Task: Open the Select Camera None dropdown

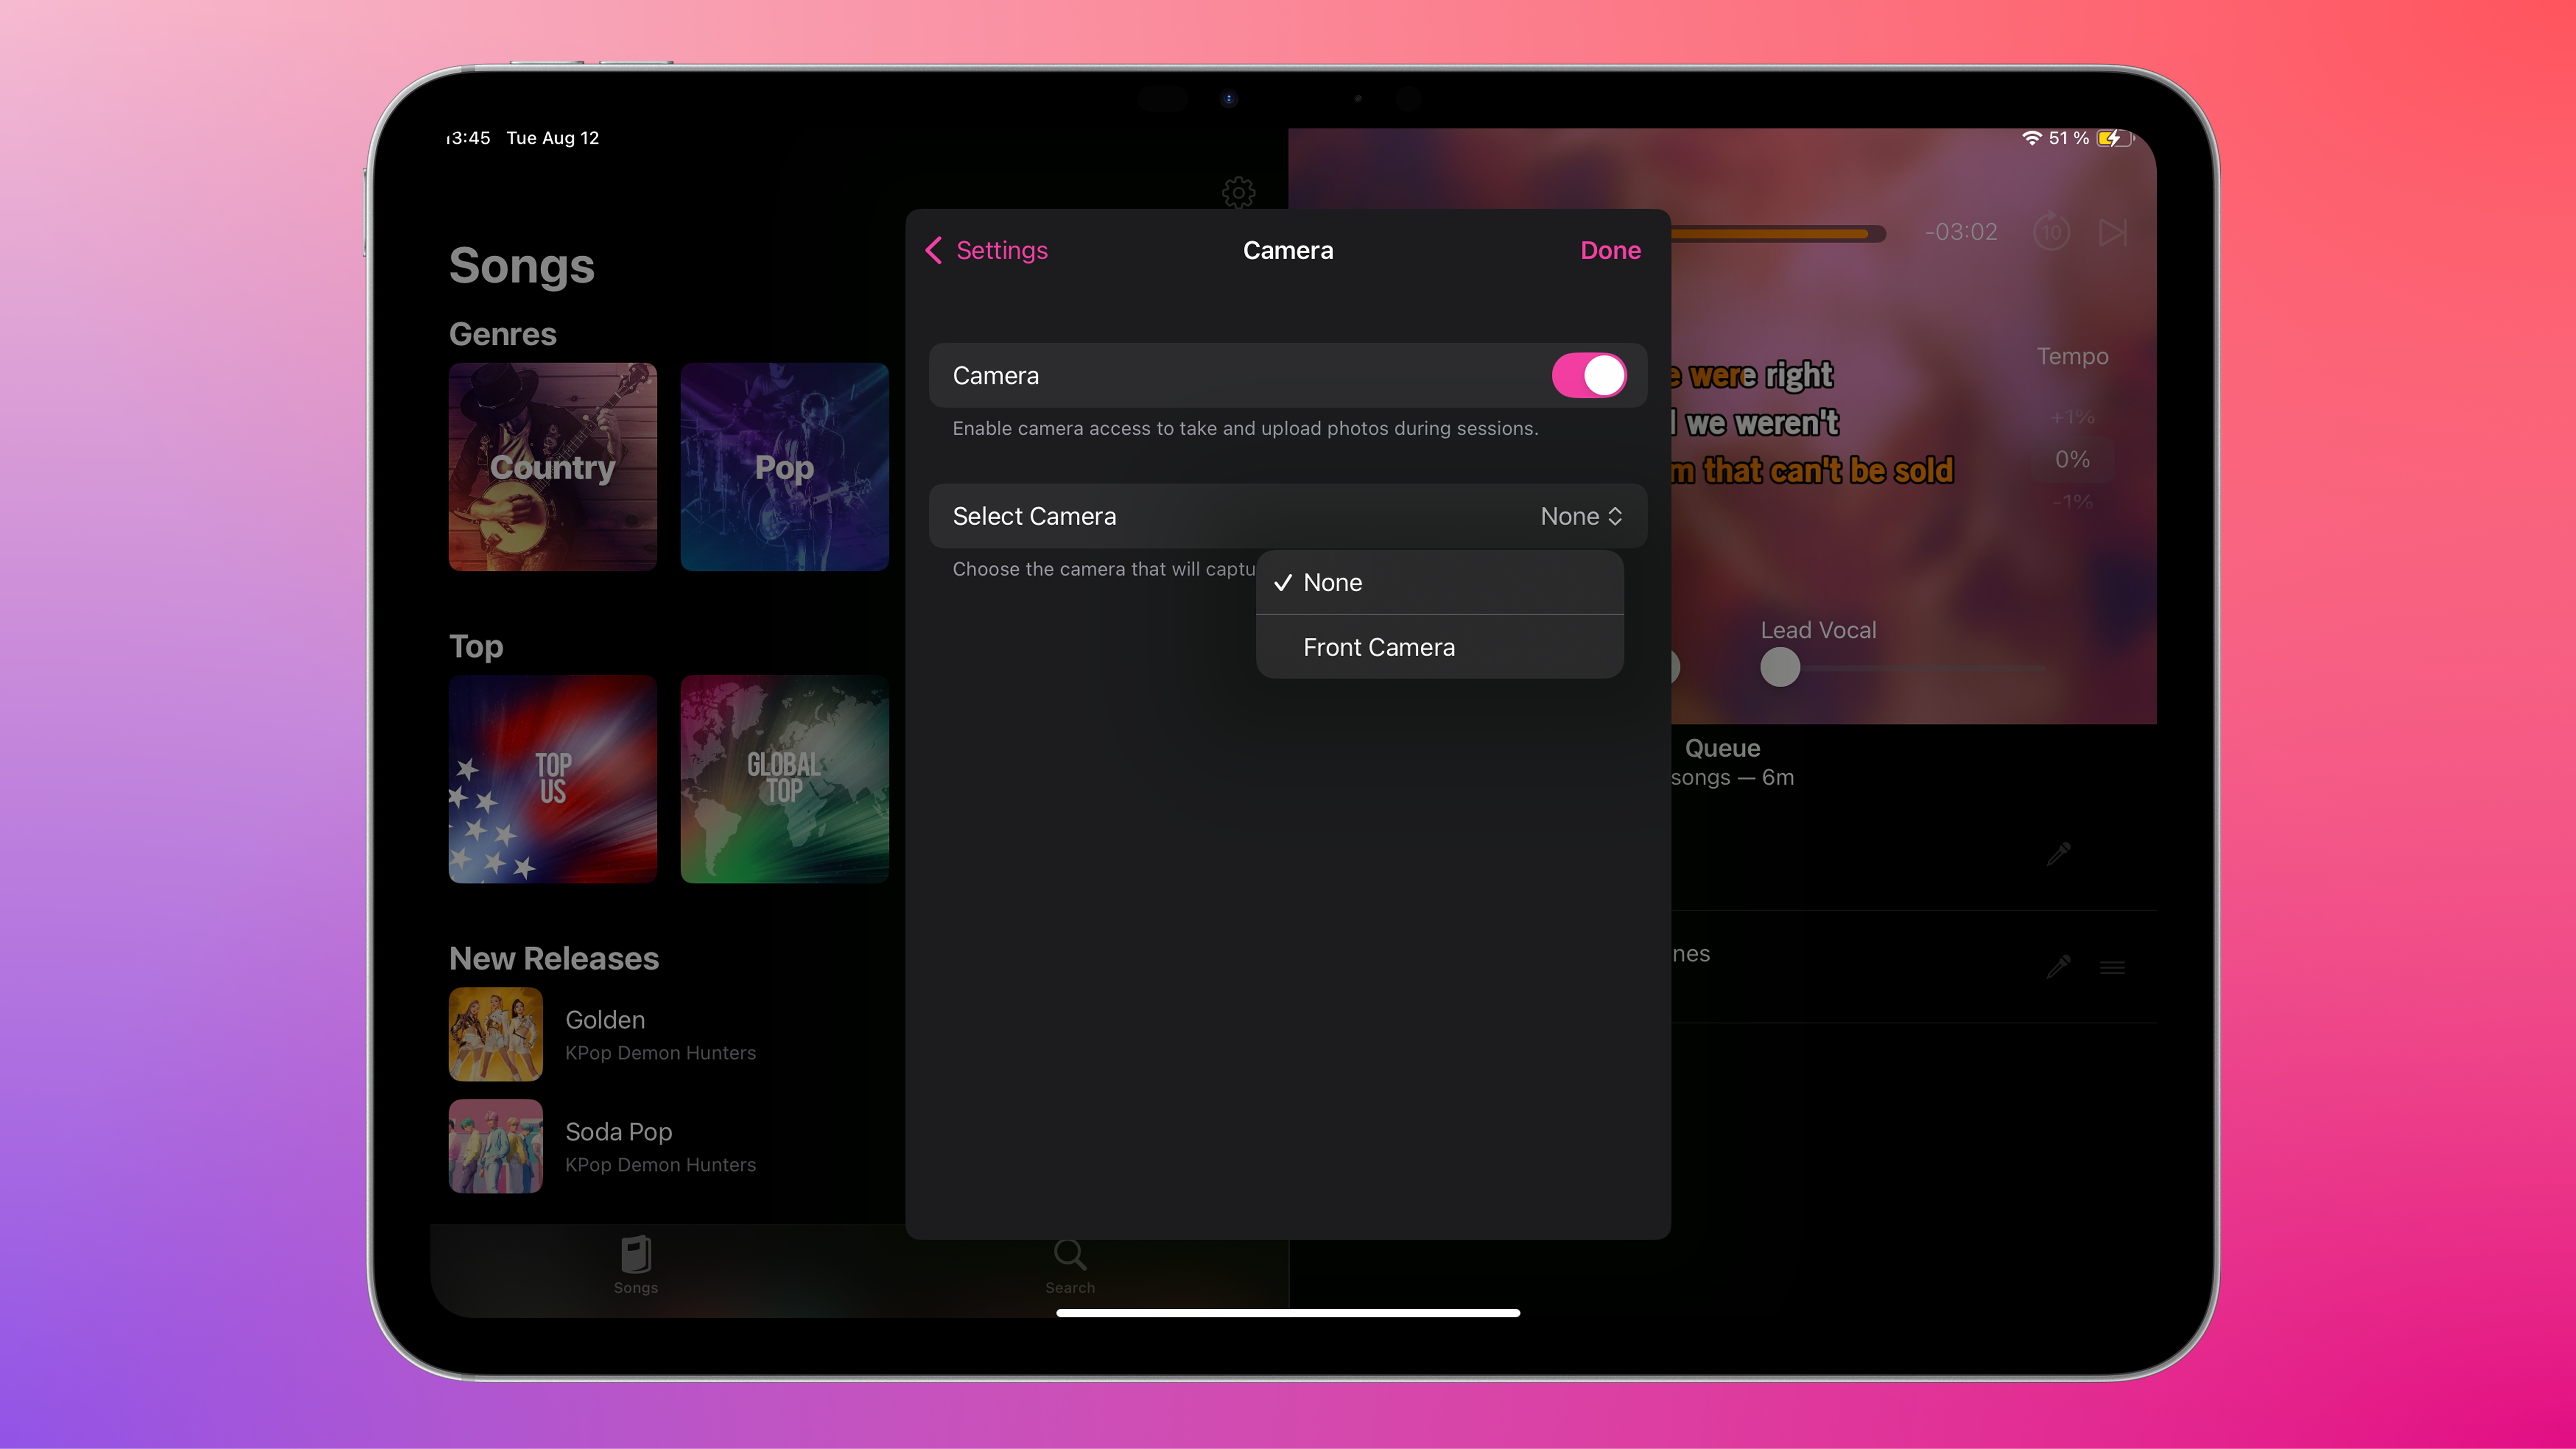Action: (x=1580, y=517)
